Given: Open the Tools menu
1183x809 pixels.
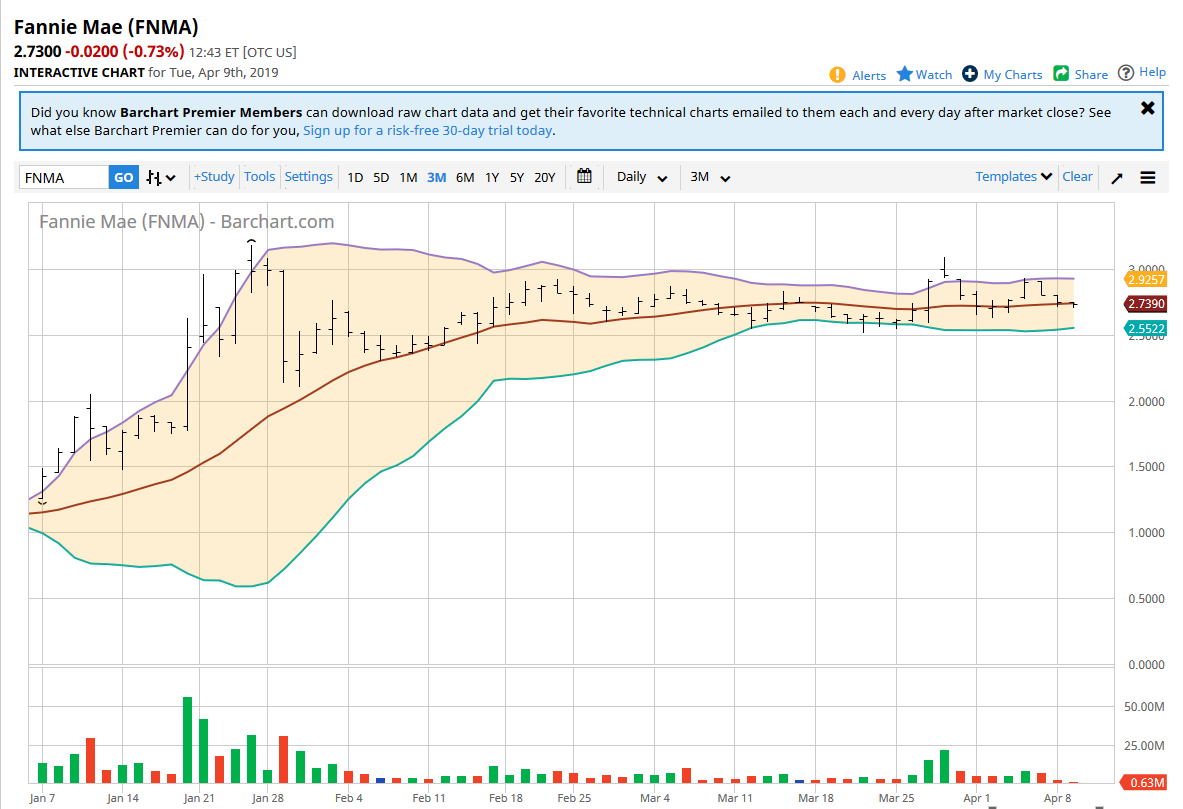Looking at the screenshot, I should point(260,177).
